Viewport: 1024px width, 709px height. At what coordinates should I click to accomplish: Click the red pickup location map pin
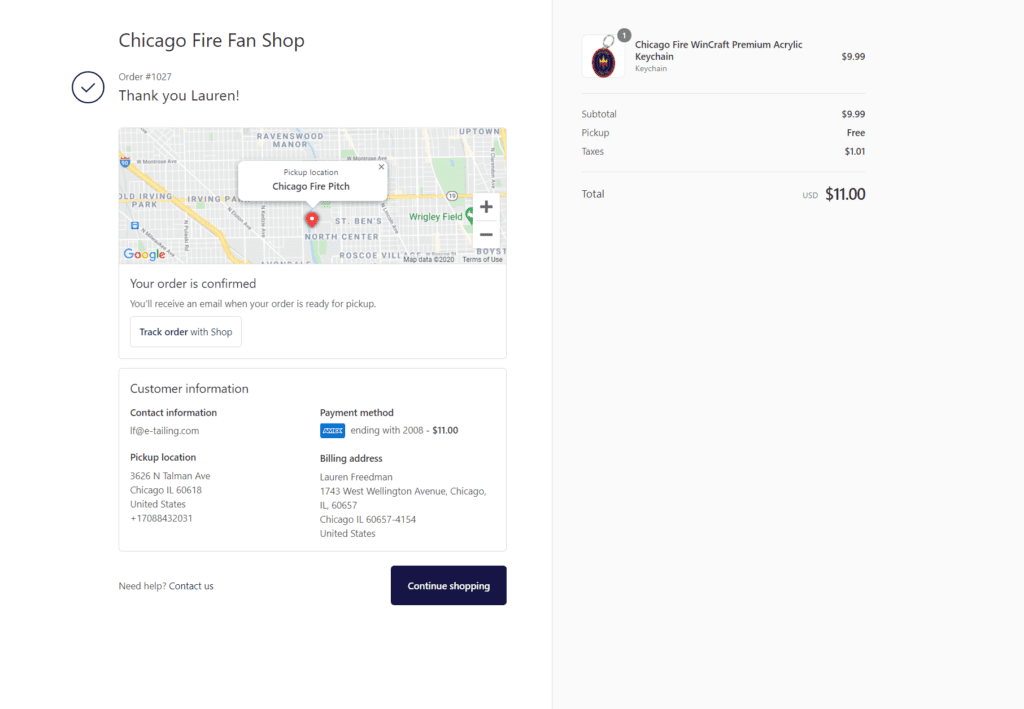click(x=312, y=219)
